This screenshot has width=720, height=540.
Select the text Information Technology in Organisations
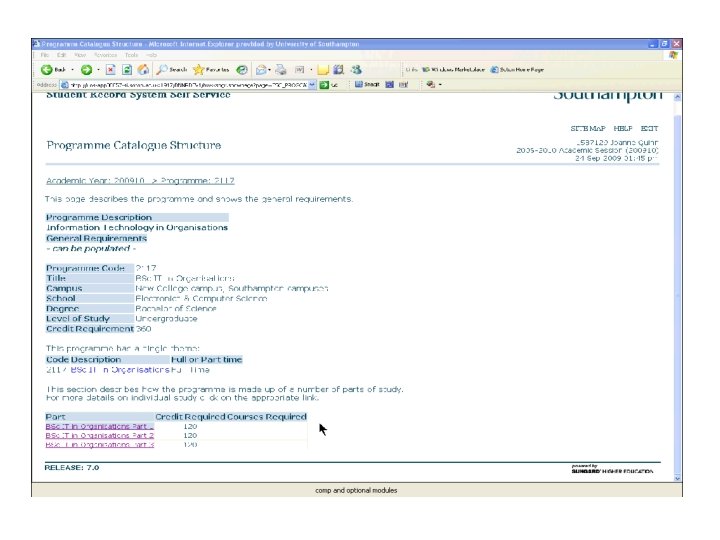point(137,228)
